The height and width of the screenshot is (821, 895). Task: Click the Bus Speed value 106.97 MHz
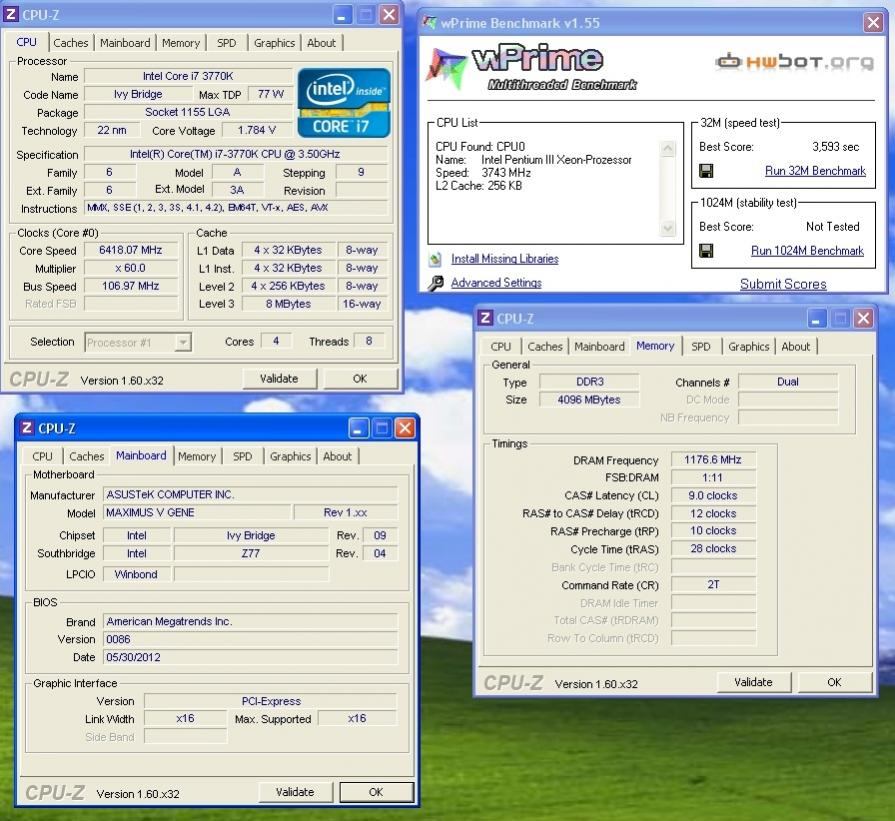click(131, 286)
